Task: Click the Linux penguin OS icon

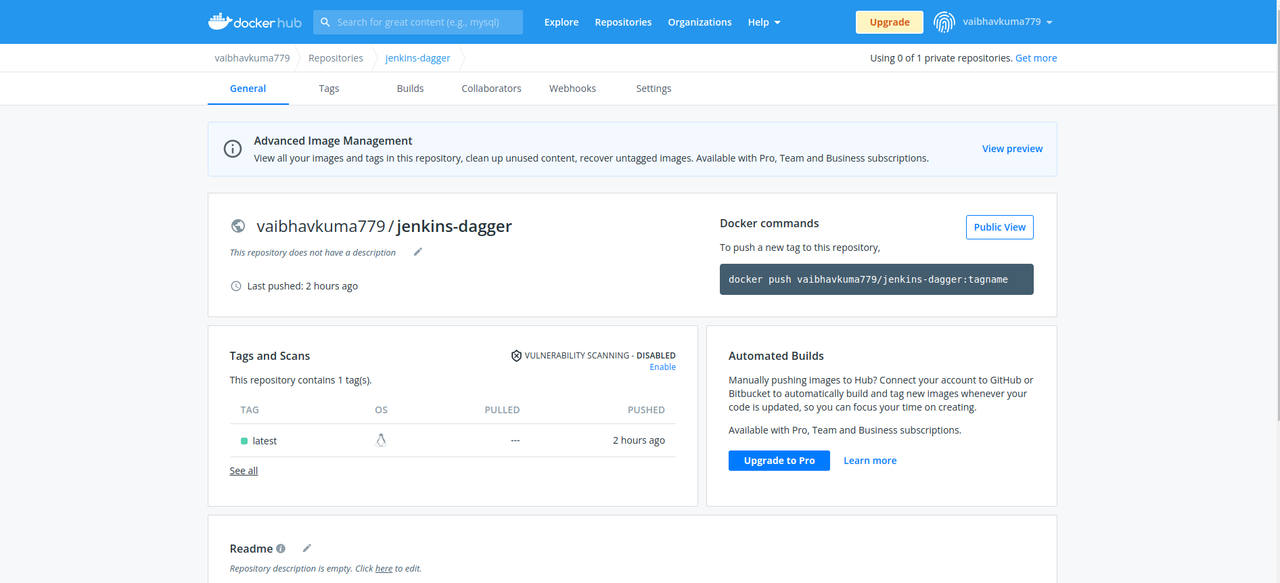Action: click(x=381, y=440)
